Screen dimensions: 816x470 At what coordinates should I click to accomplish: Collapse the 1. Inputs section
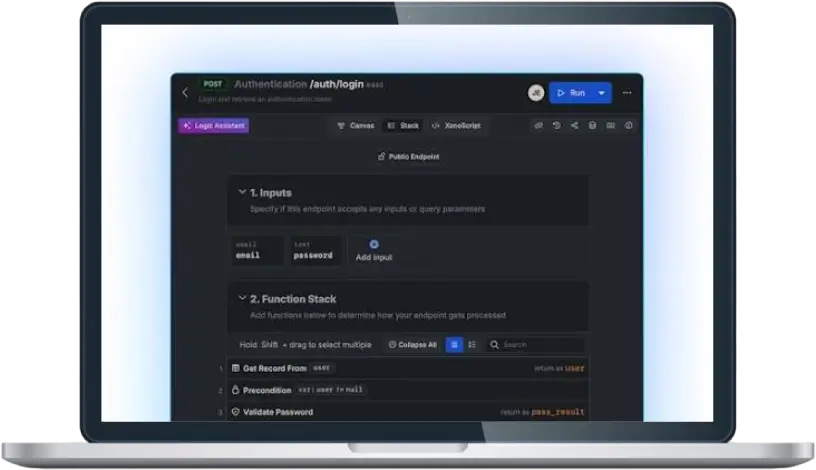click(x=242, y=192)
